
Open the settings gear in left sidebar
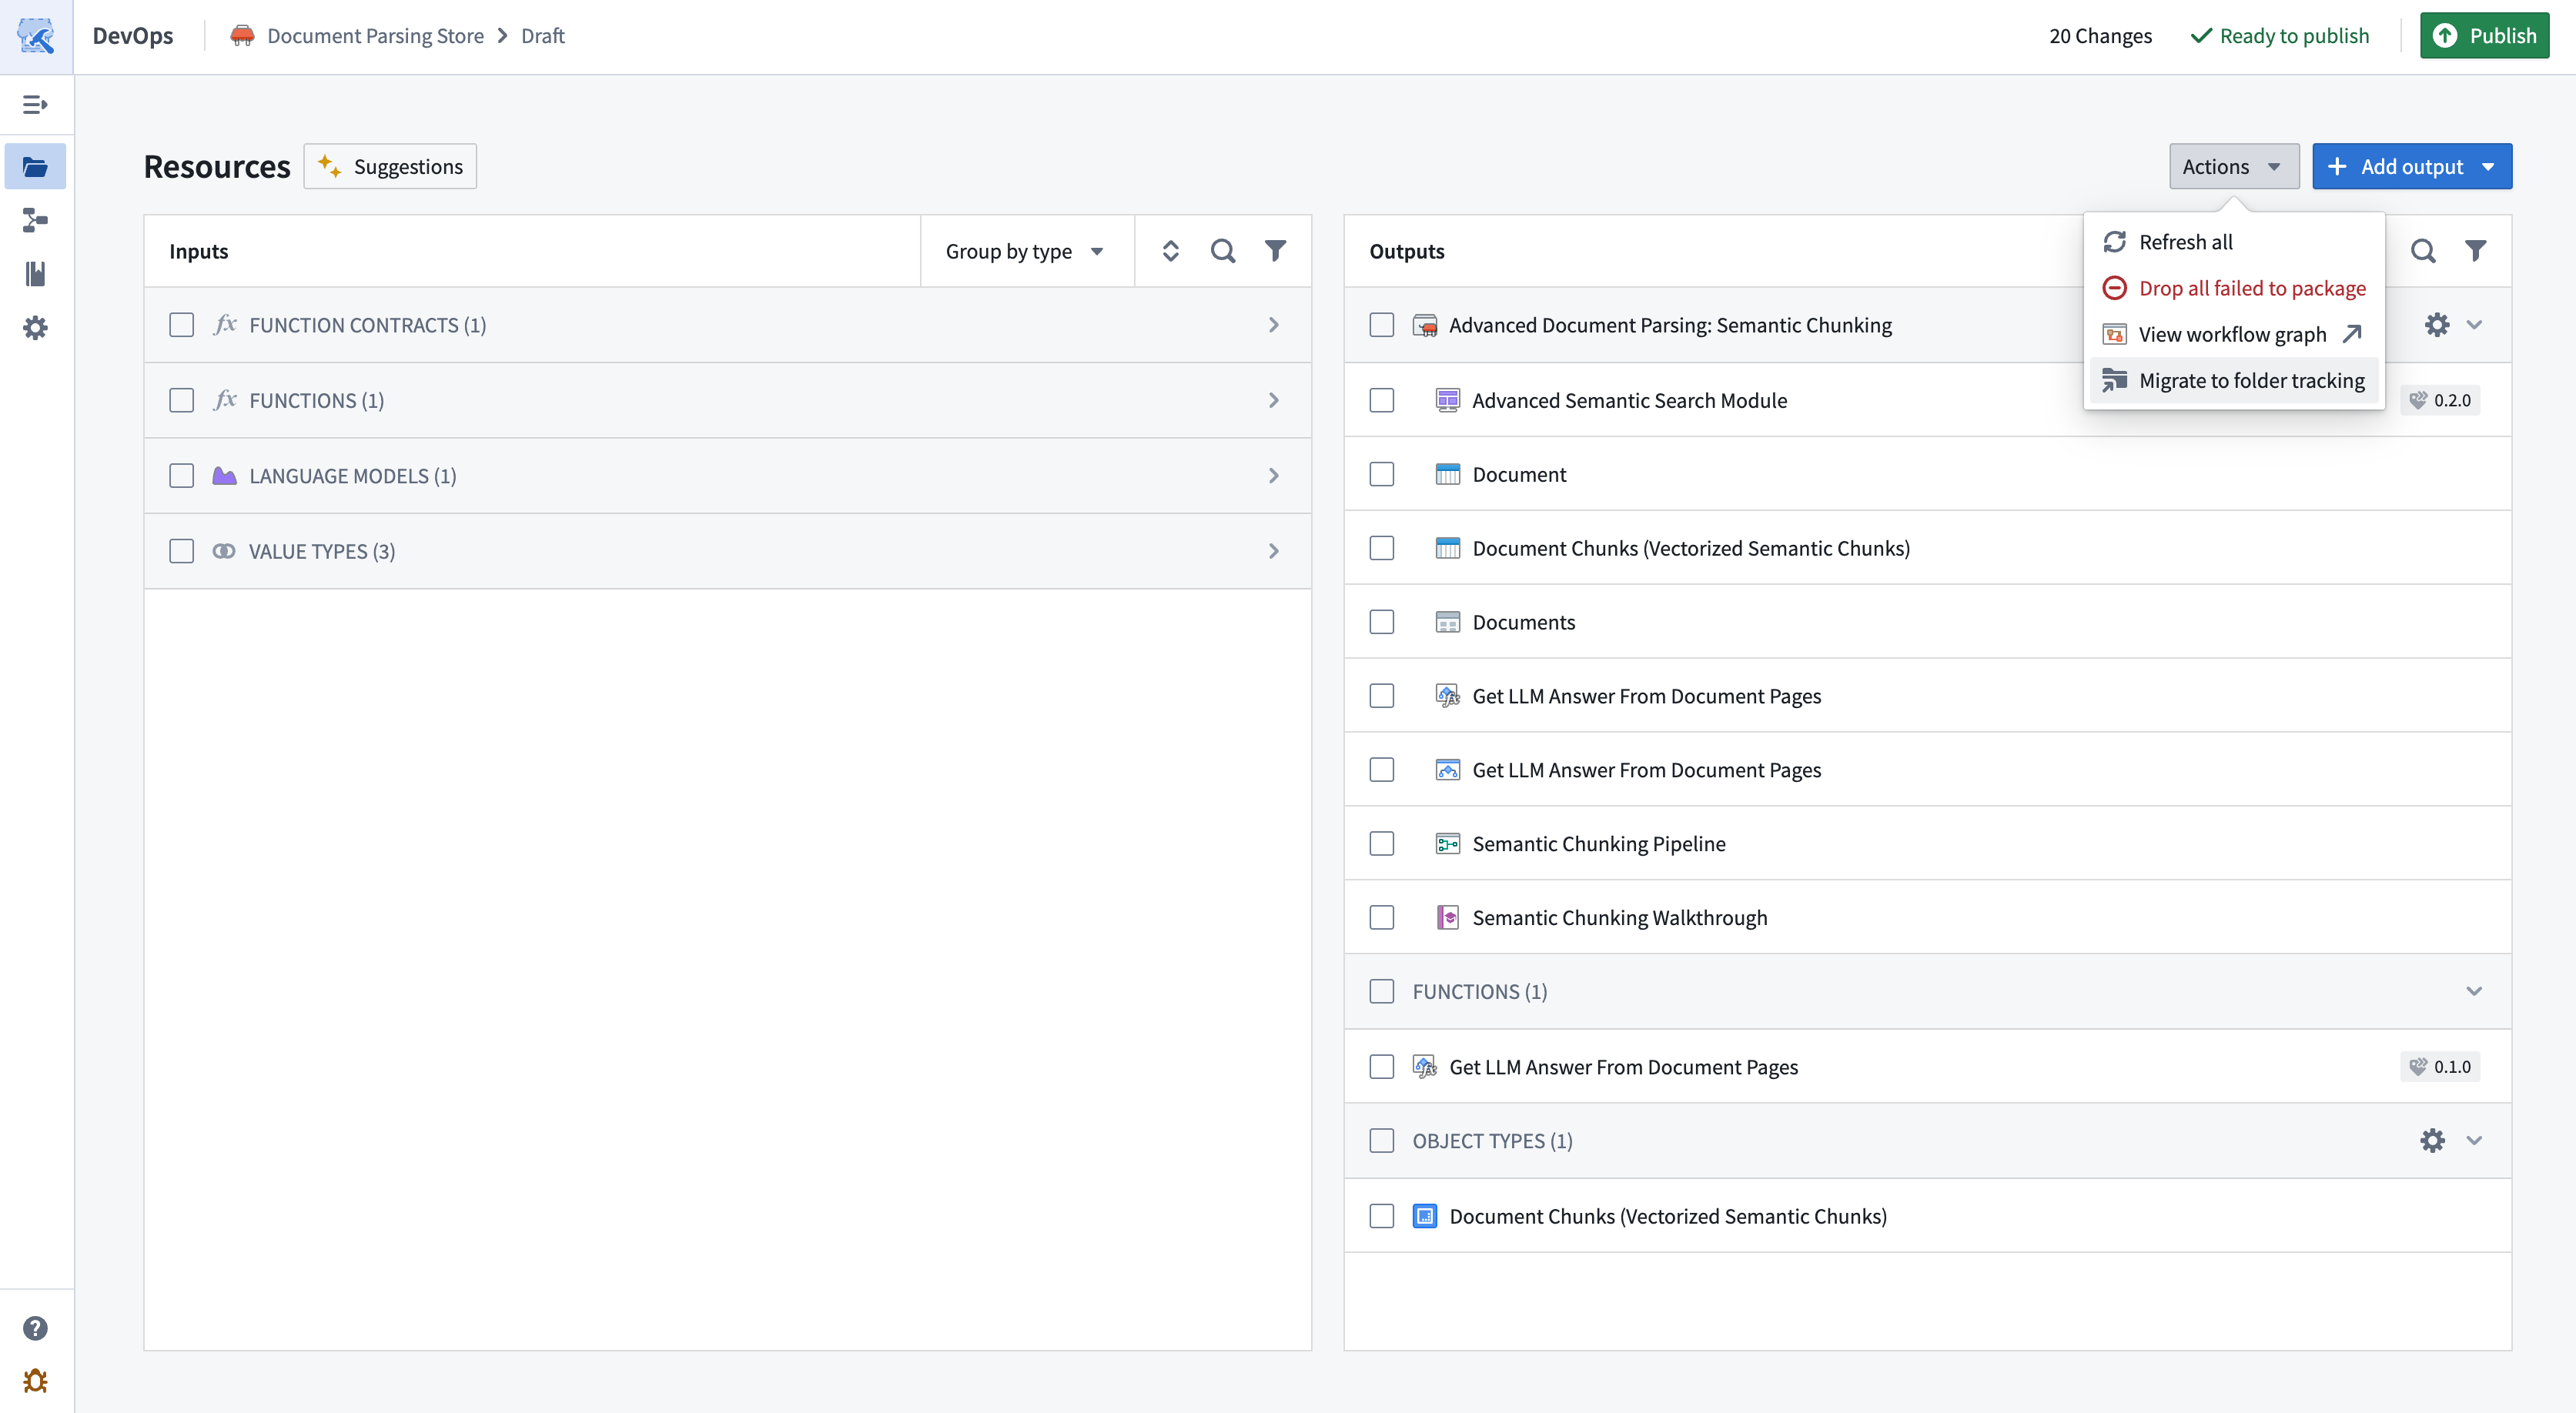click(x=36, y=327)
